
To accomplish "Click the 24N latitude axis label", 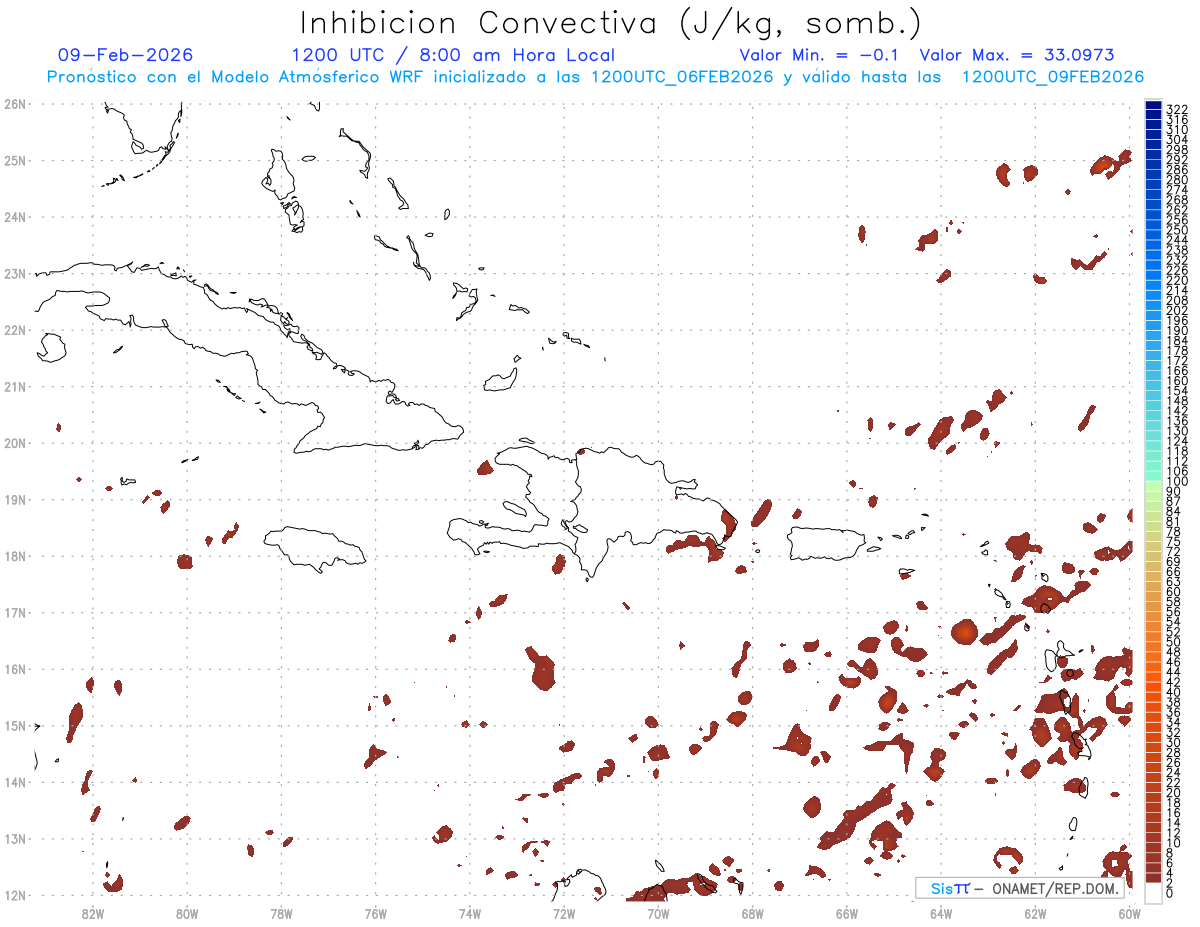I will point(15,217).
